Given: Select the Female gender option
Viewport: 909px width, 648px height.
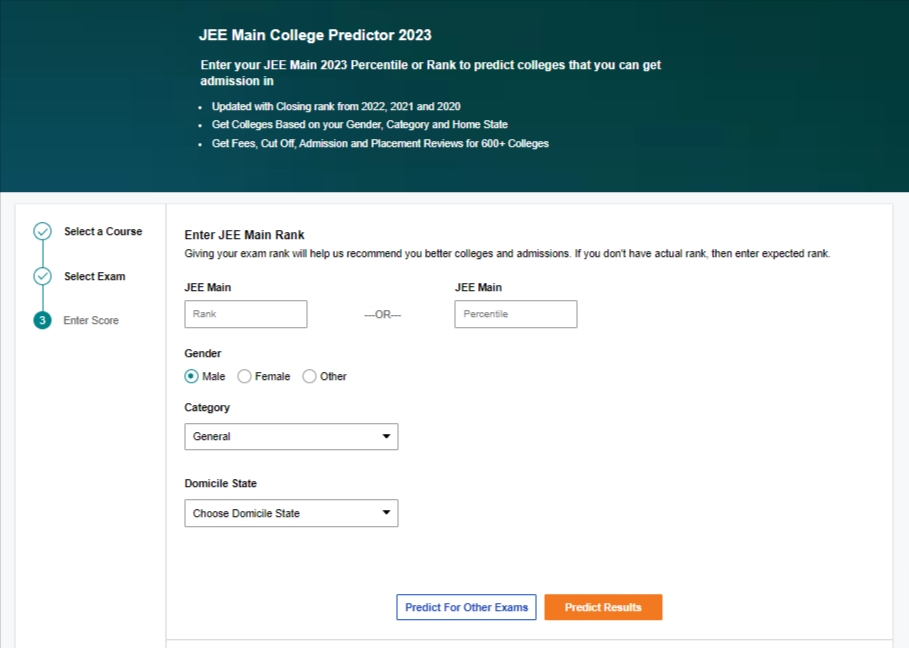Looking at the screenshot, I should (245, 377).
